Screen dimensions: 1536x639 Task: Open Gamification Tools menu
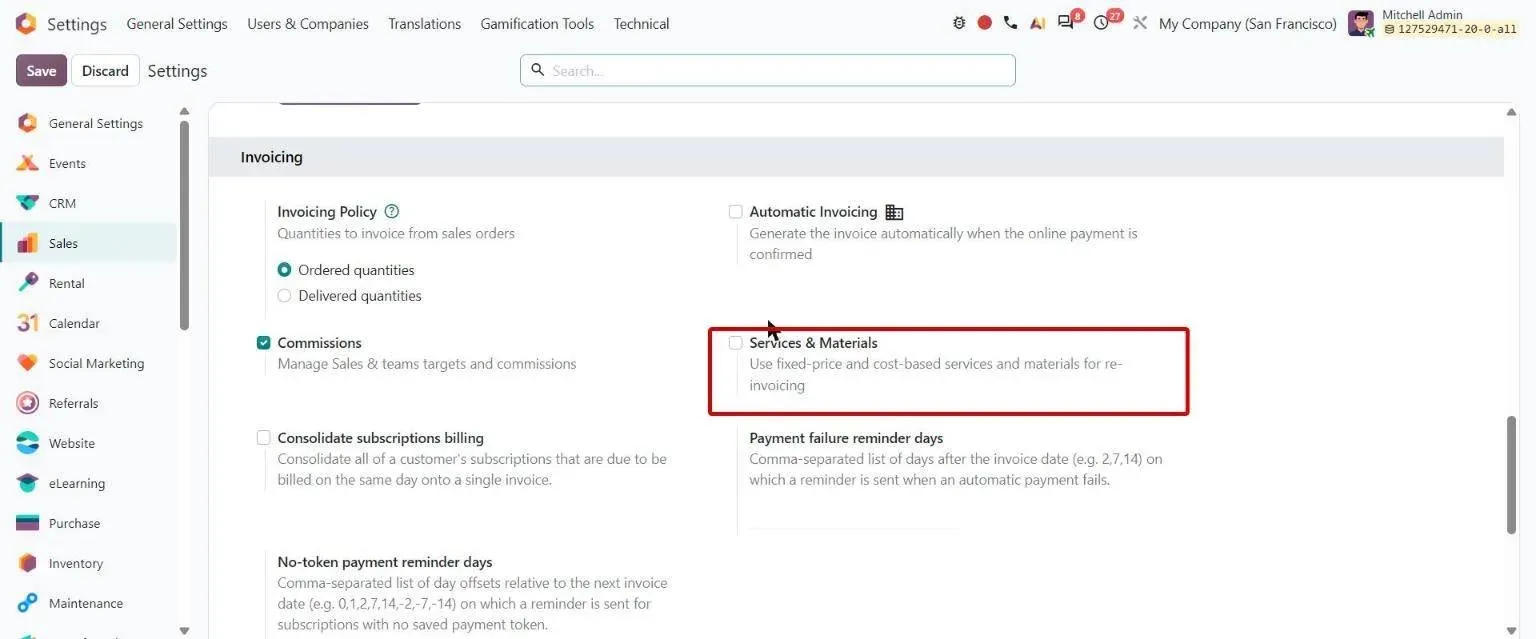click(x=537, y=23)
